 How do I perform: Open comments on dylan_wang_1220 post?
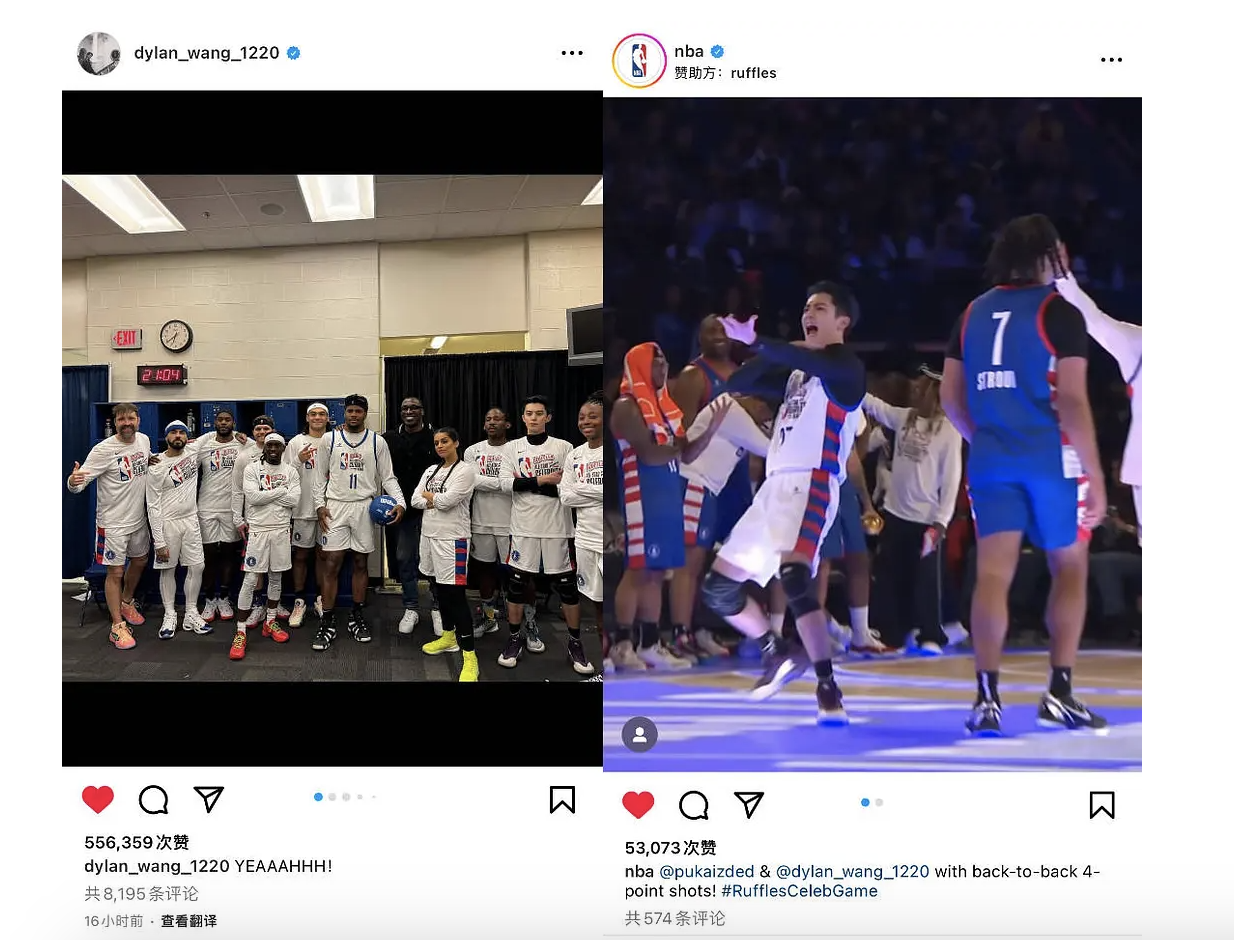(x=153, y=799)
